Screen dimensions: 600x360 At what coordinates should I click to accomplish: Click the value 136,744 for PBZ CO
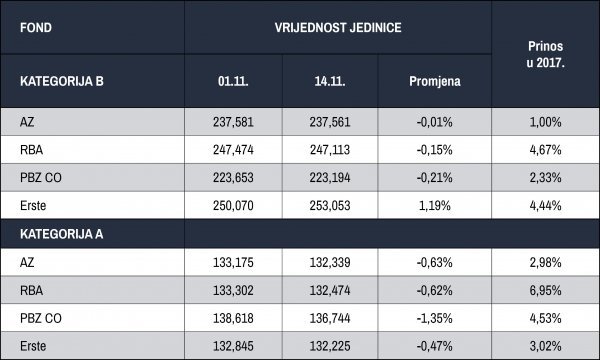330,318
